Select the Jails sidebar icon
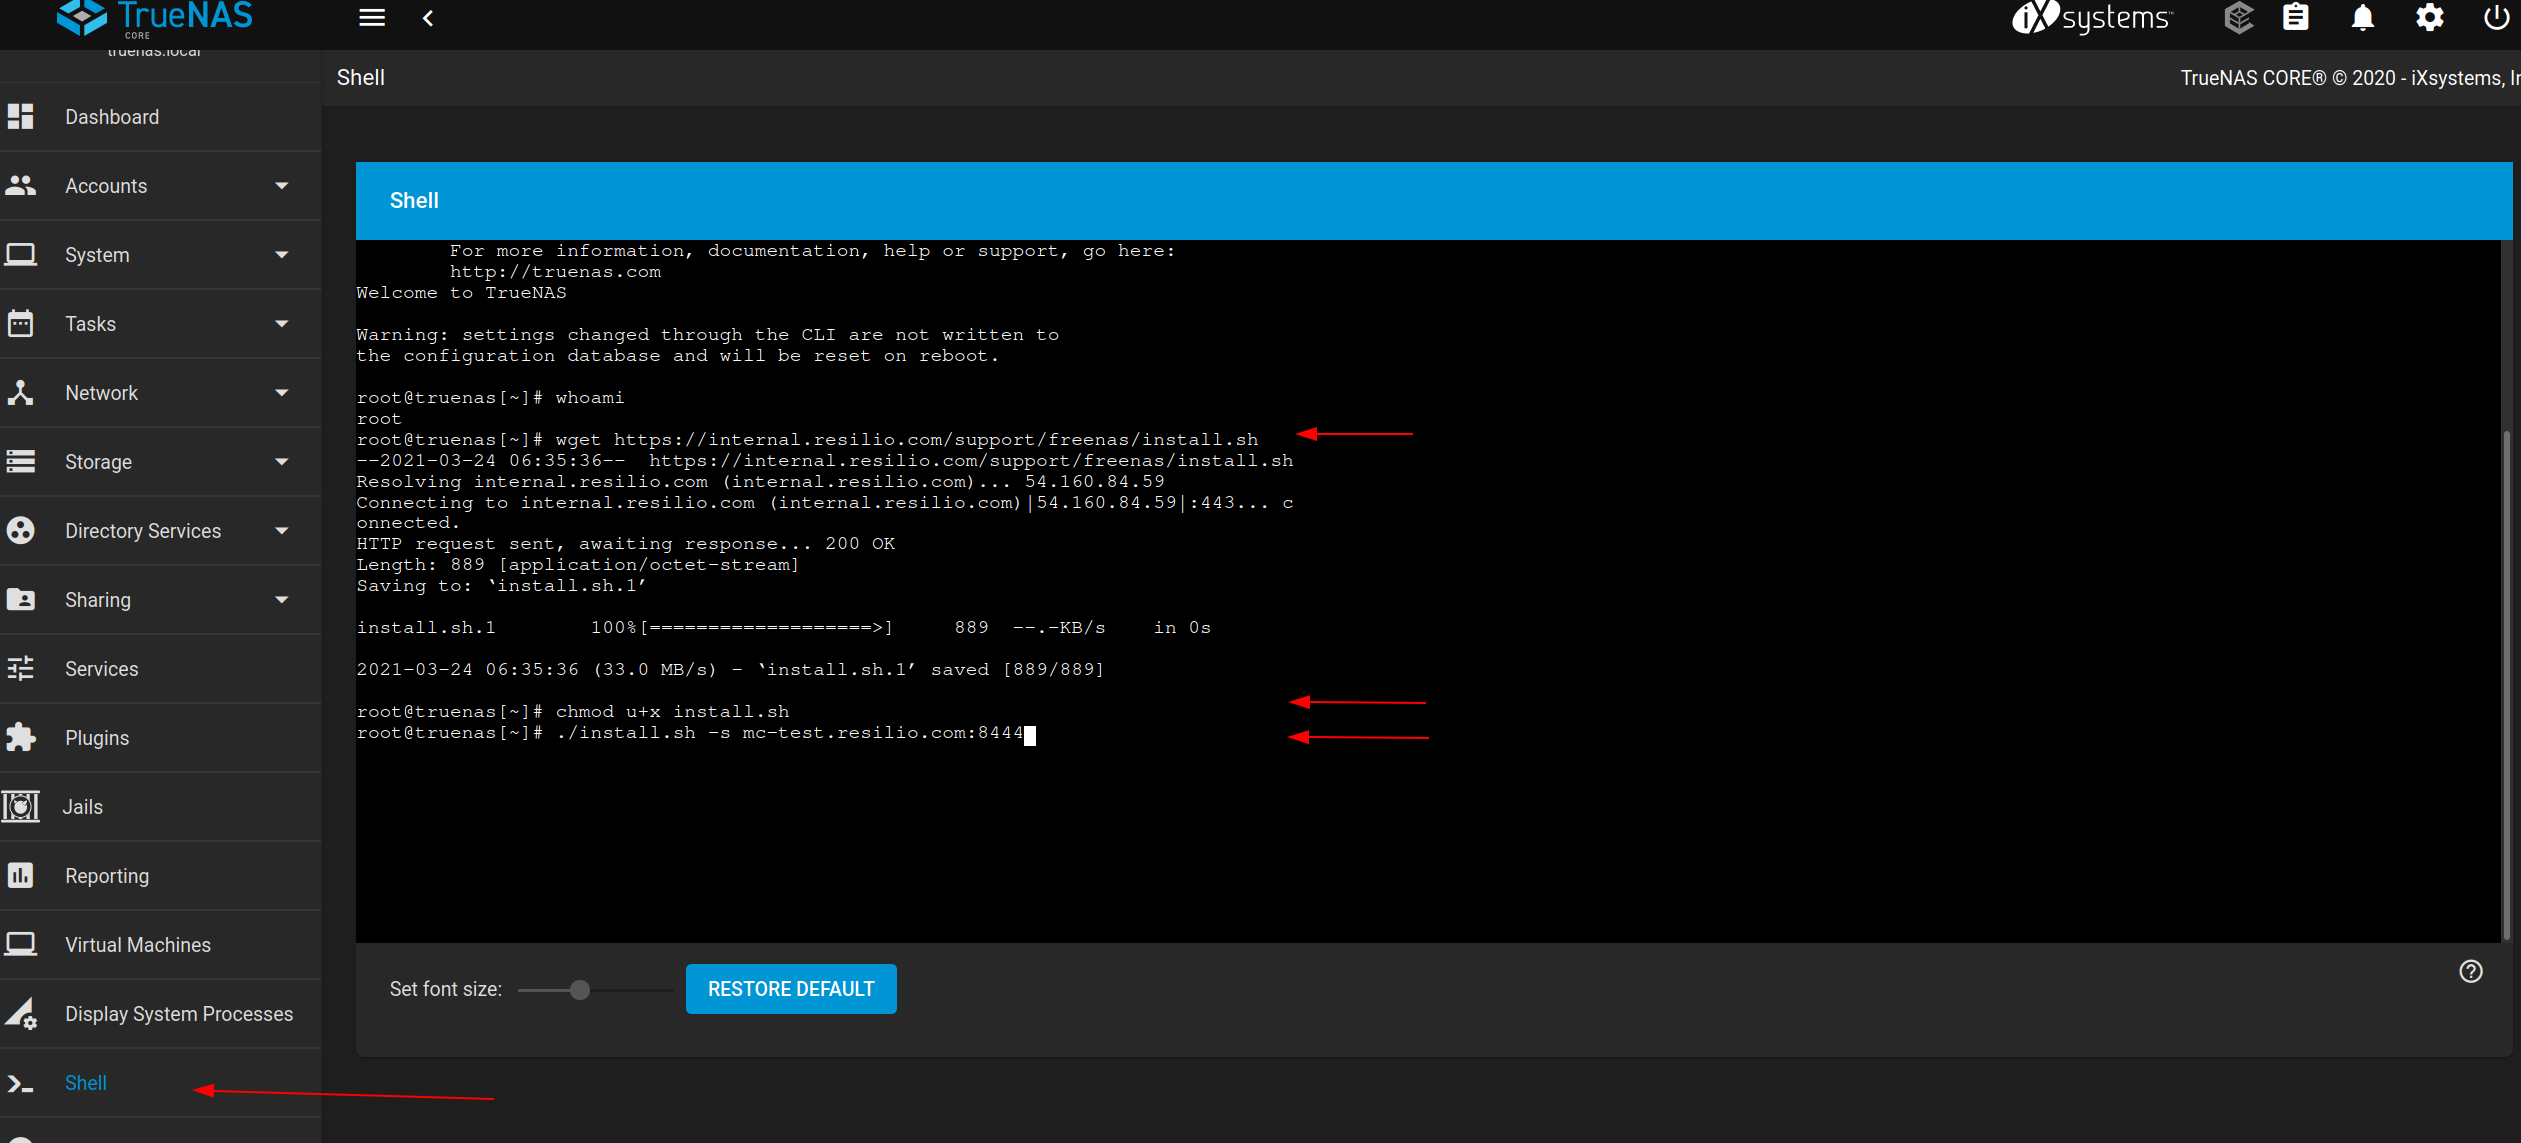2521x1143 pixels. click(22, 806)
